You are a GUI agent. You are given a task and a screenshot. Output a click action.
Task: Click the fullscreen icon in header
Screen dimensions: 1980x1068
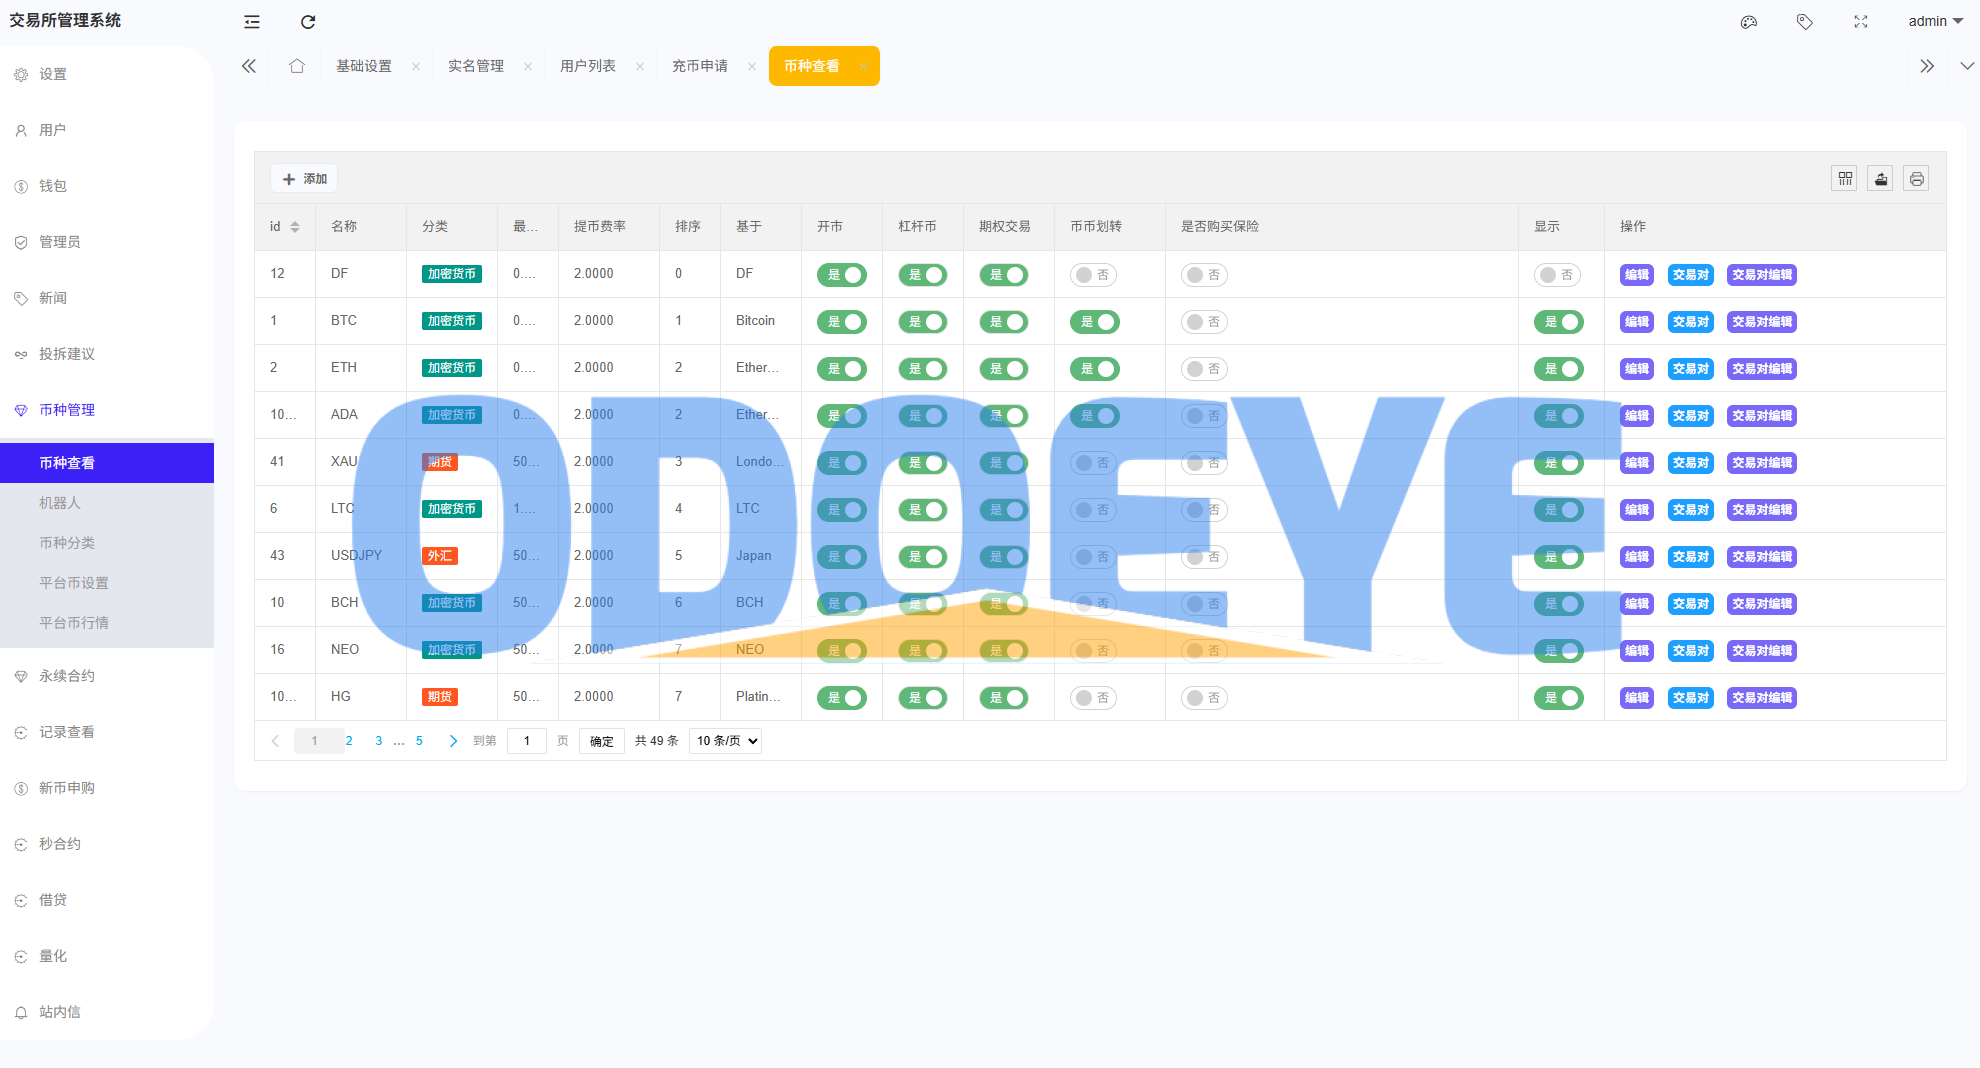coord(1861,22)
